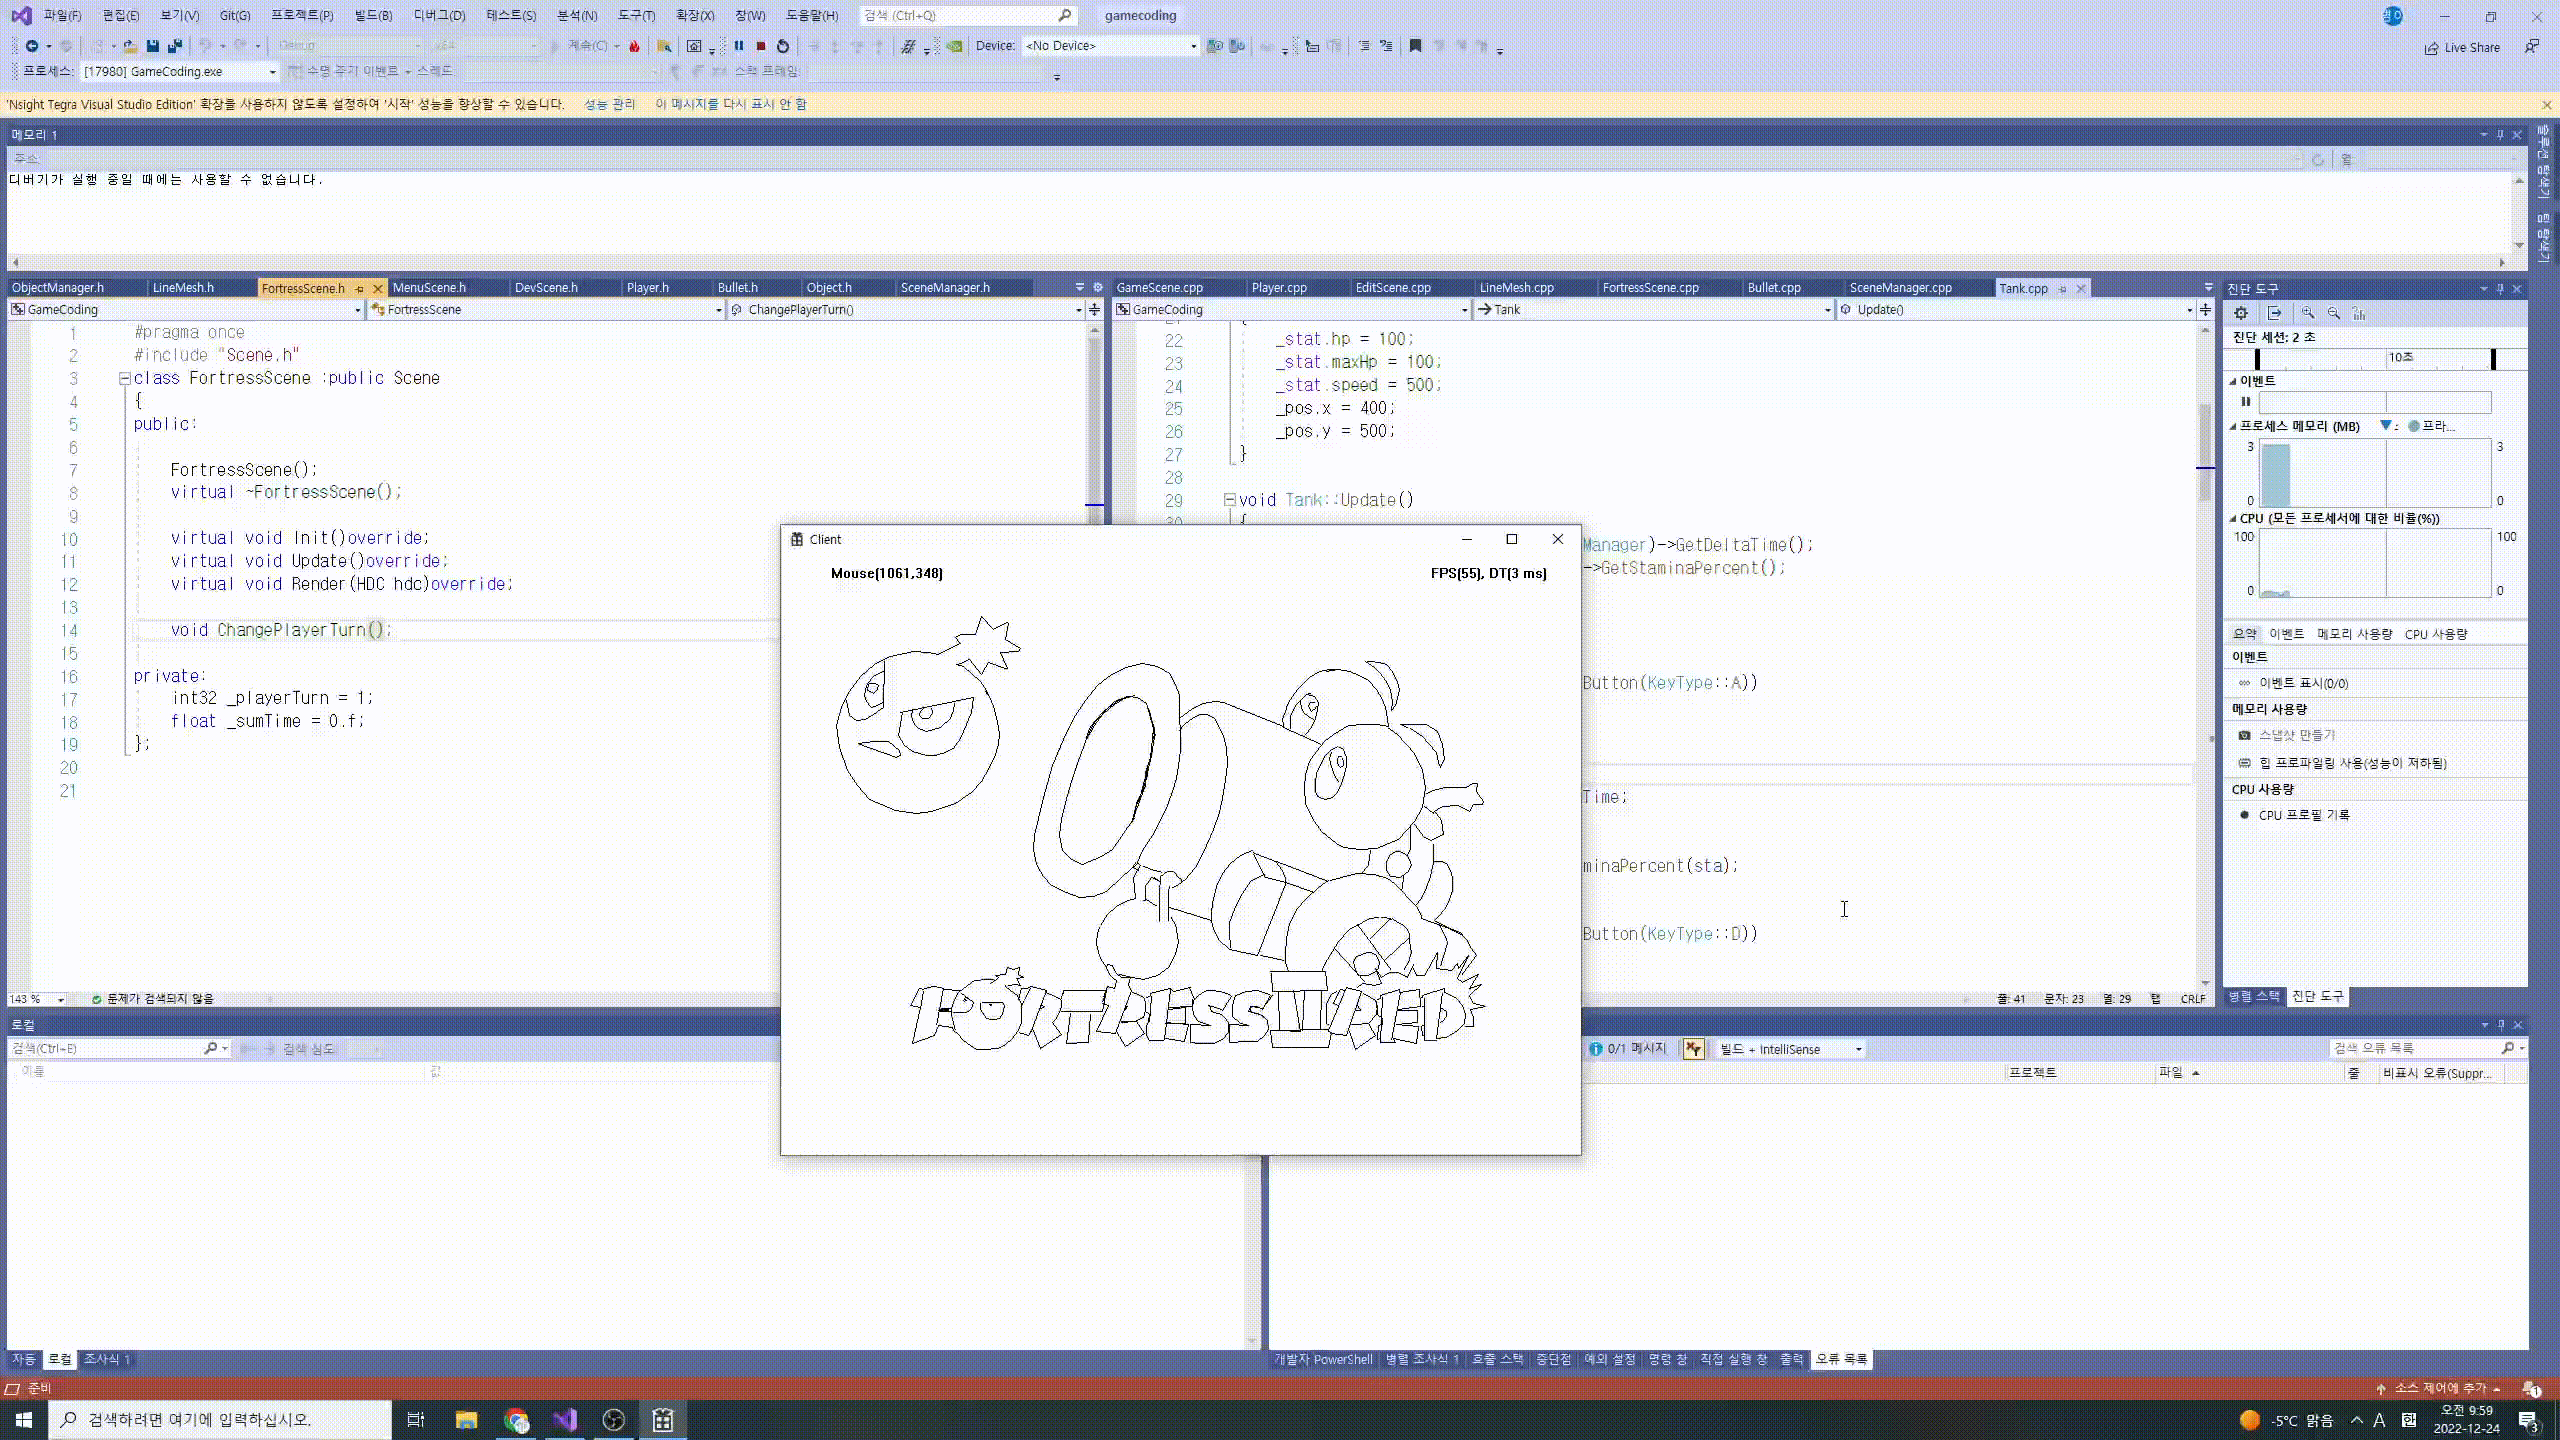Open the process GameCoding.exe dropdown

(272, 72)
